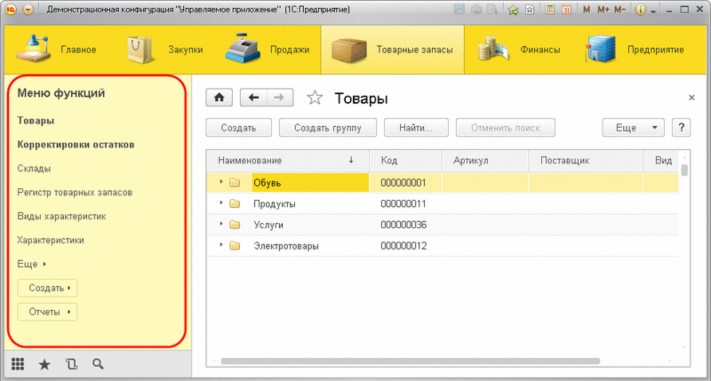
Task: Click the desk lamp icon for Главное
Action: 34,48
